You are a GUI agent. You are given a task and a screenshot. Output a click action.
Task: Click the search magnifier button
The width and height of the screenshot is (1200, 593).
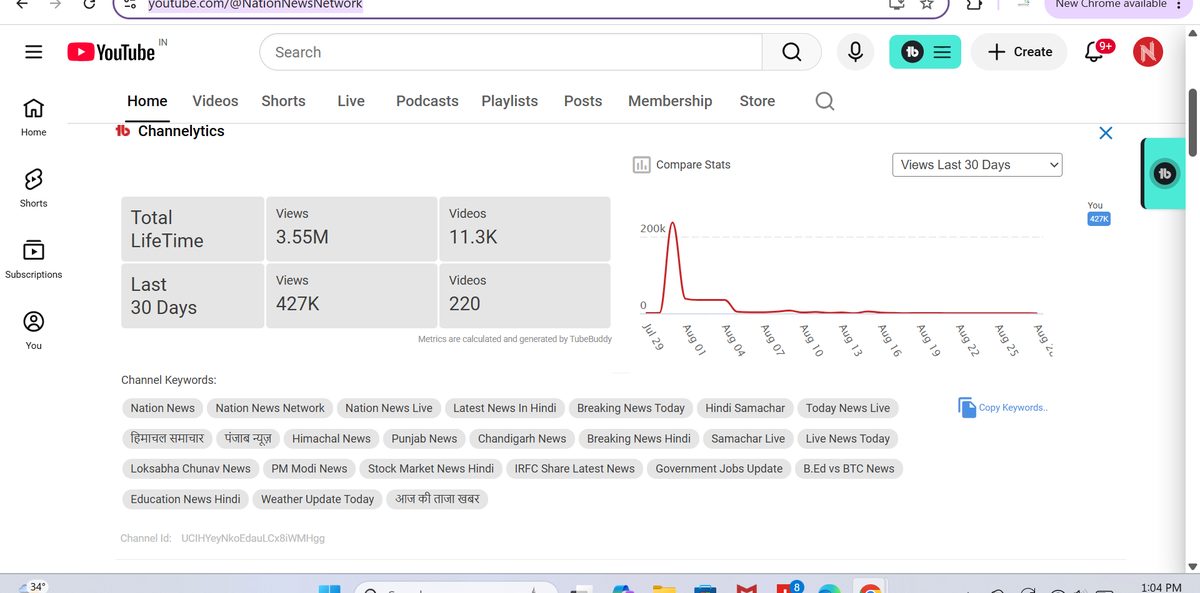point(791,52)
